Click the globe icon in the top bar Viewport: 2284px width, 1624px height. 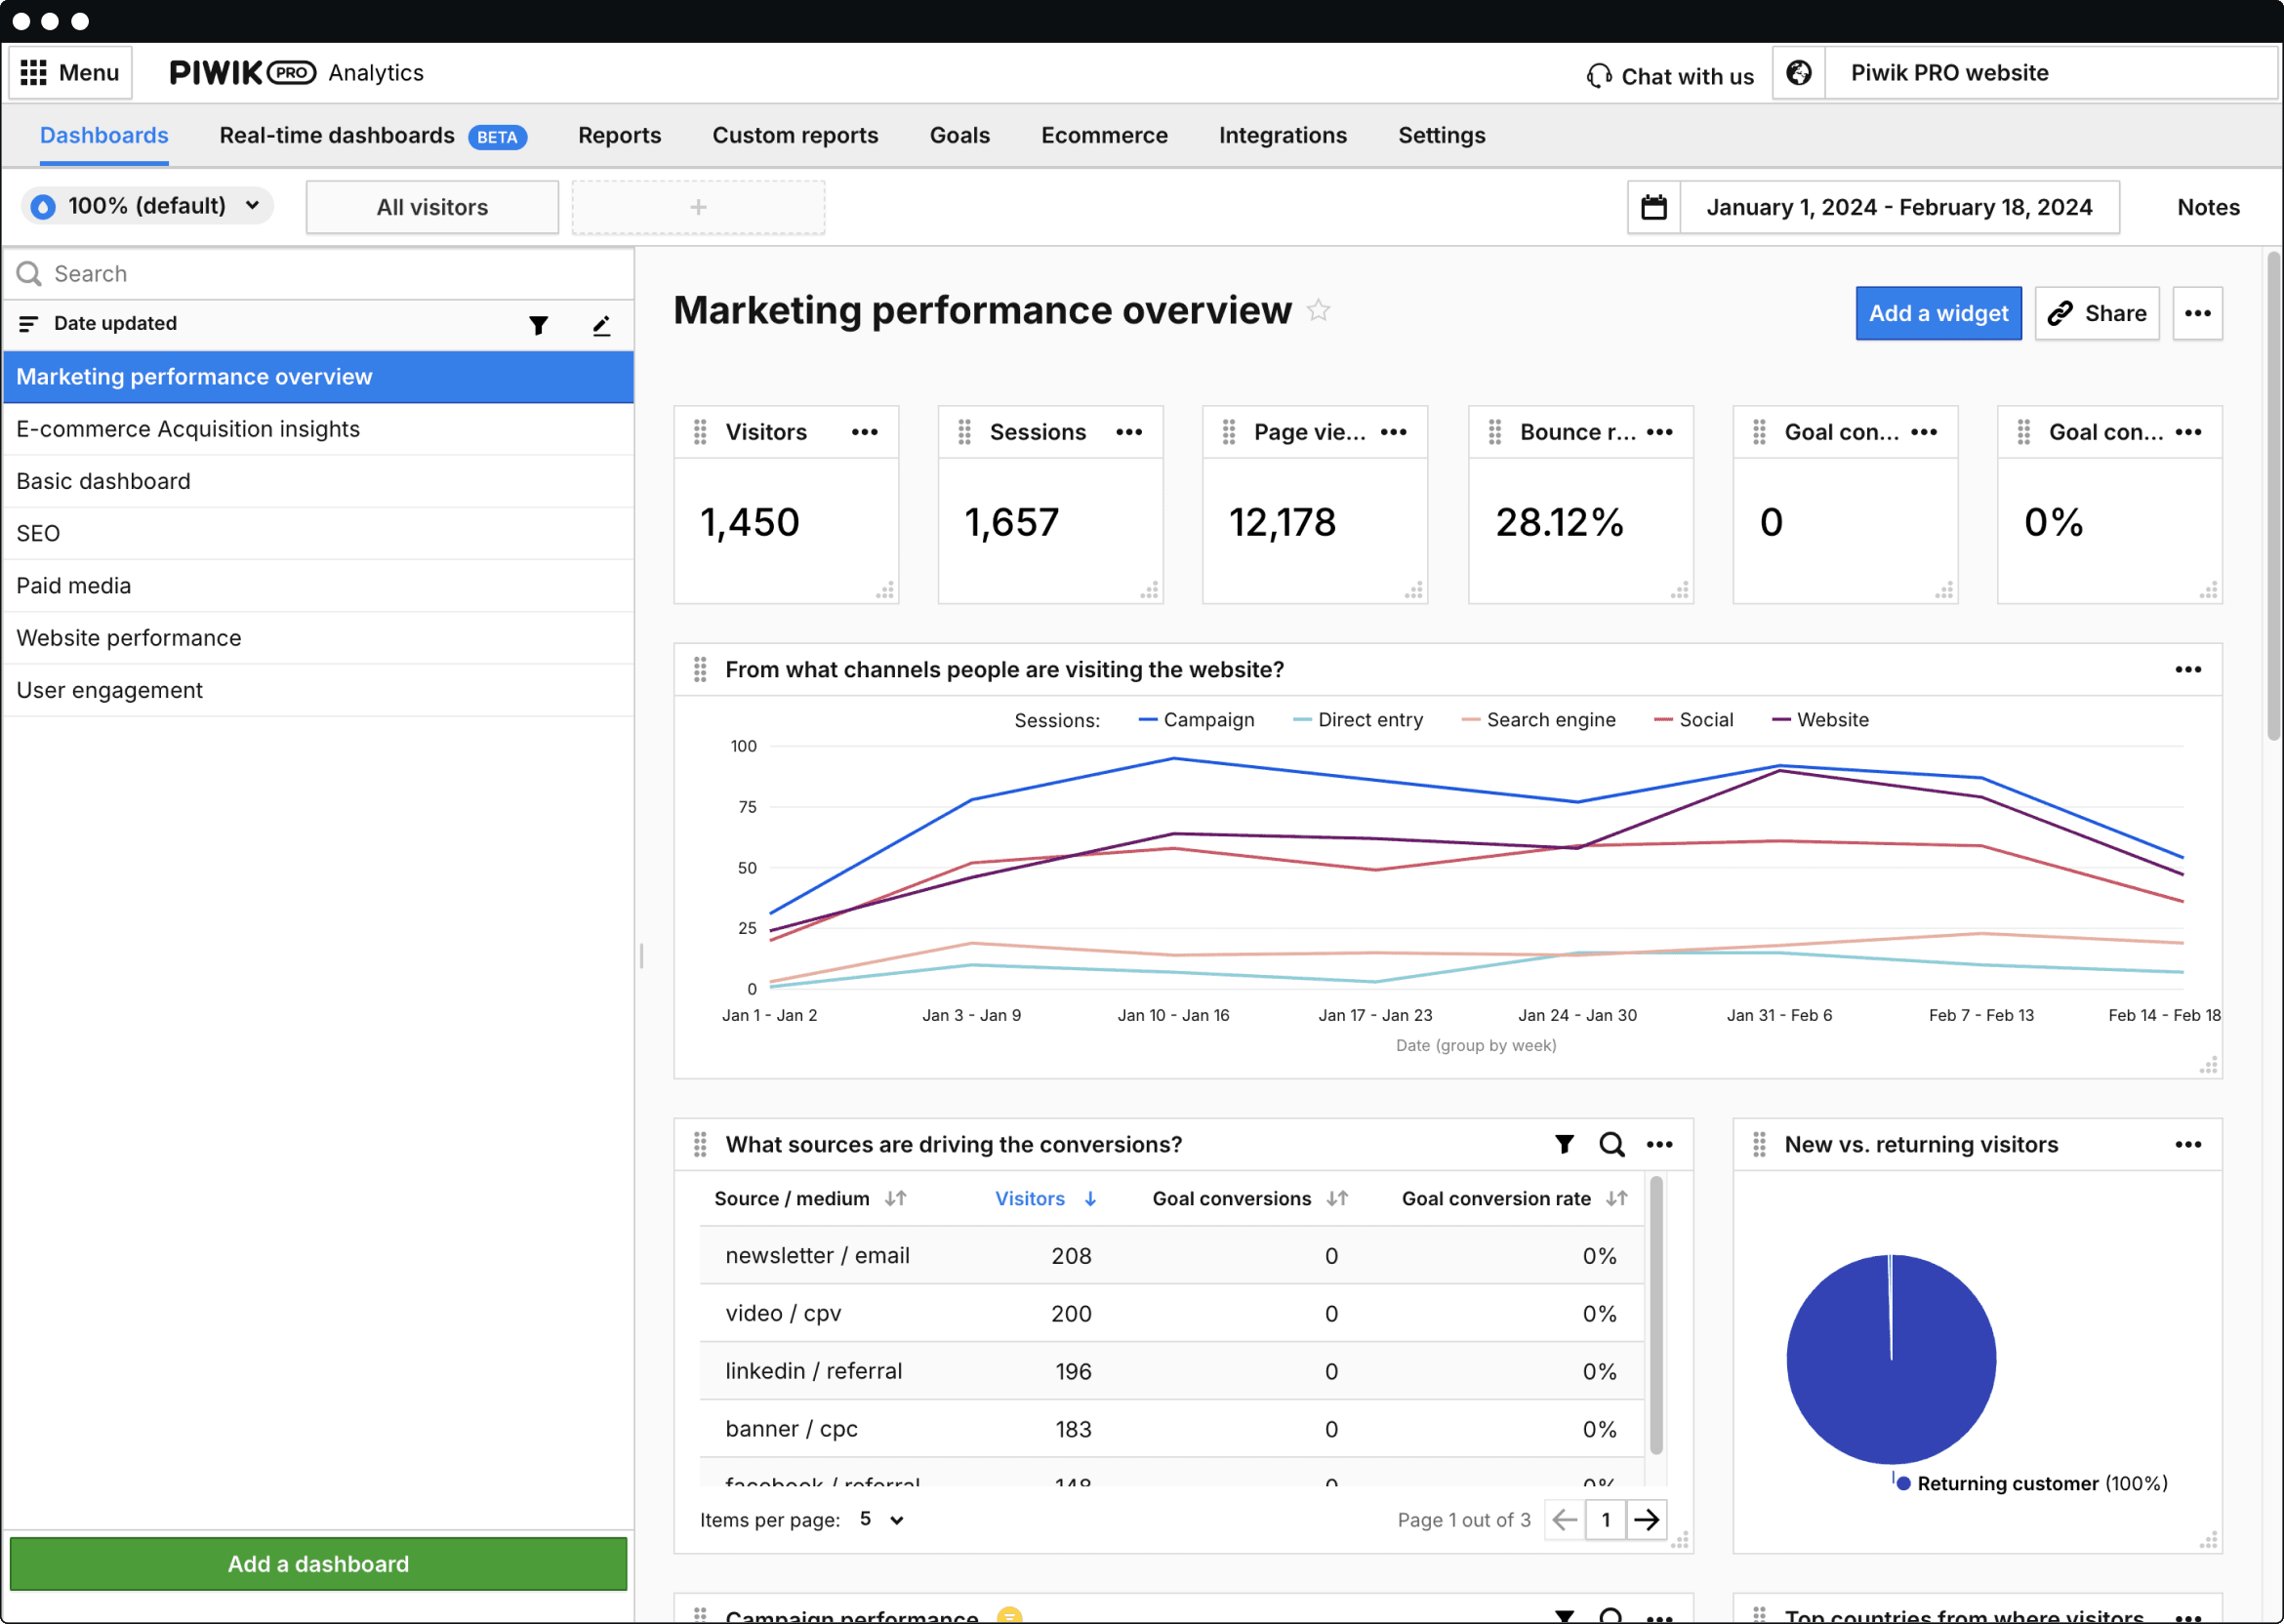[x=1799, y=72]
